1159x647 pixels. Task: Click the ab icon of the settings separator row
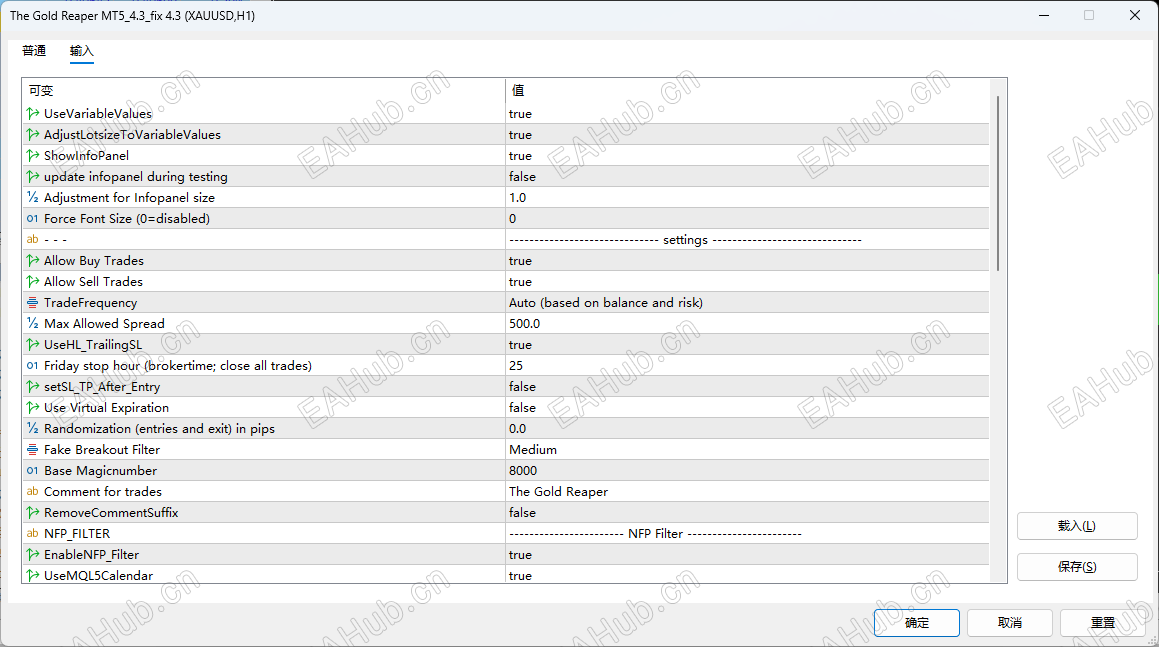tap(33, 240)
